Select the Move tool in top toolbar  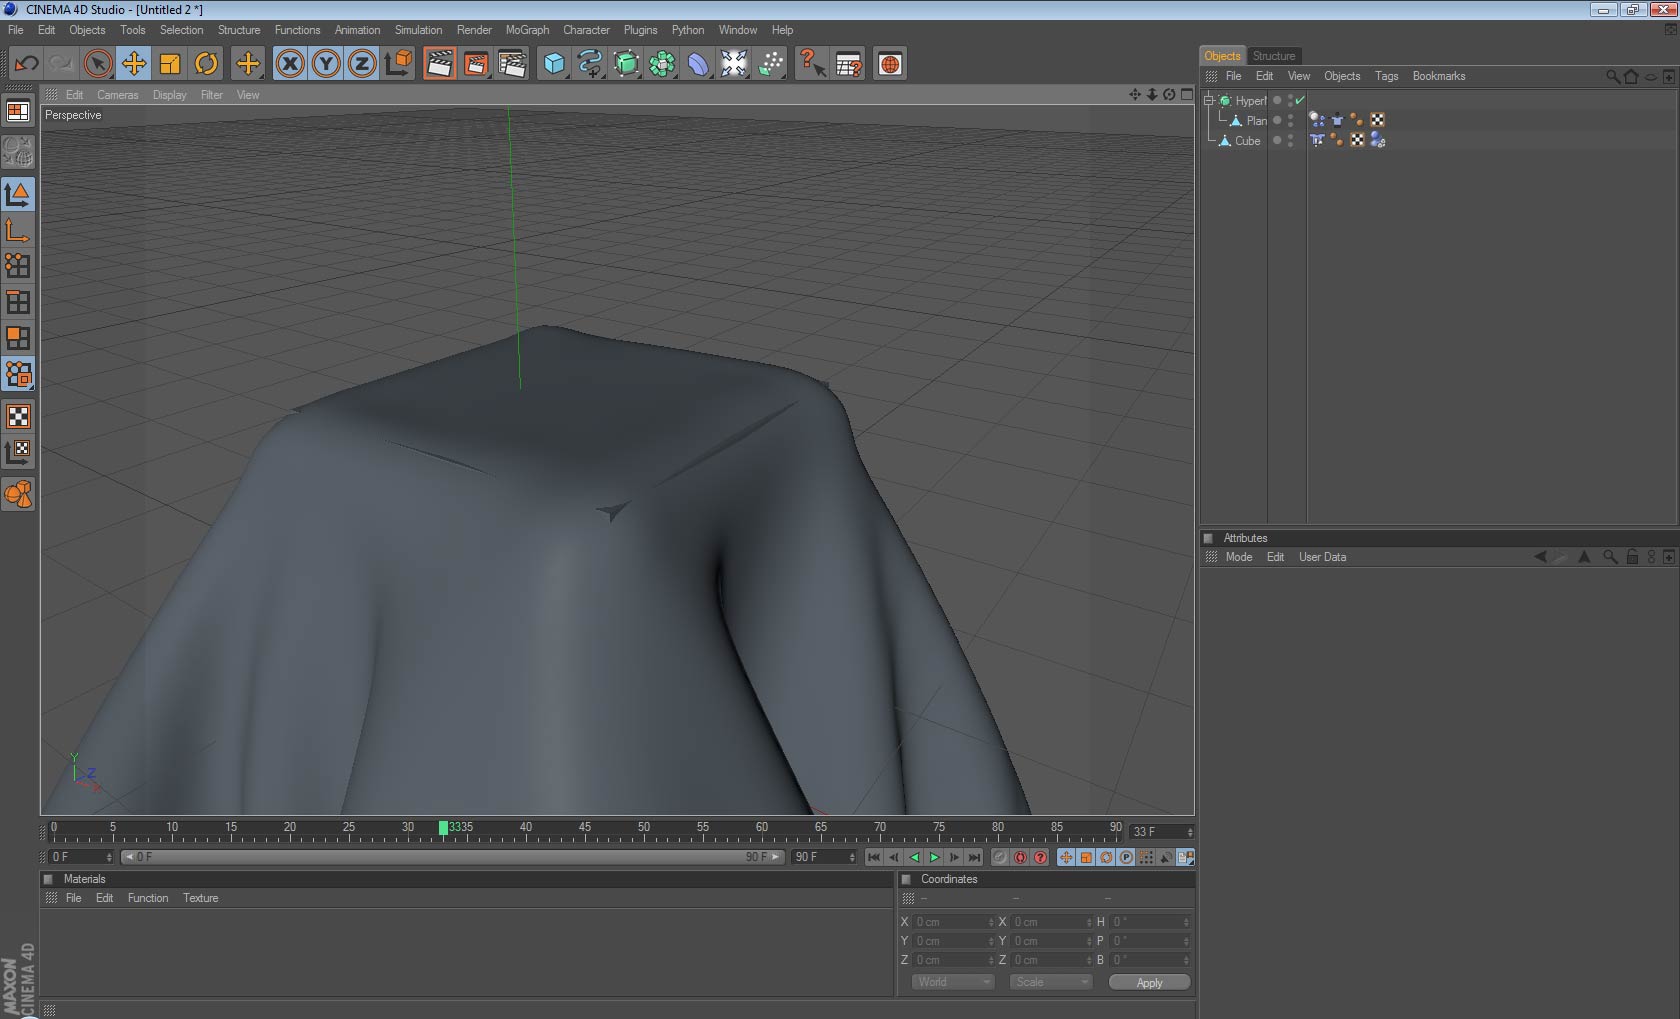[x=133, y=64]
